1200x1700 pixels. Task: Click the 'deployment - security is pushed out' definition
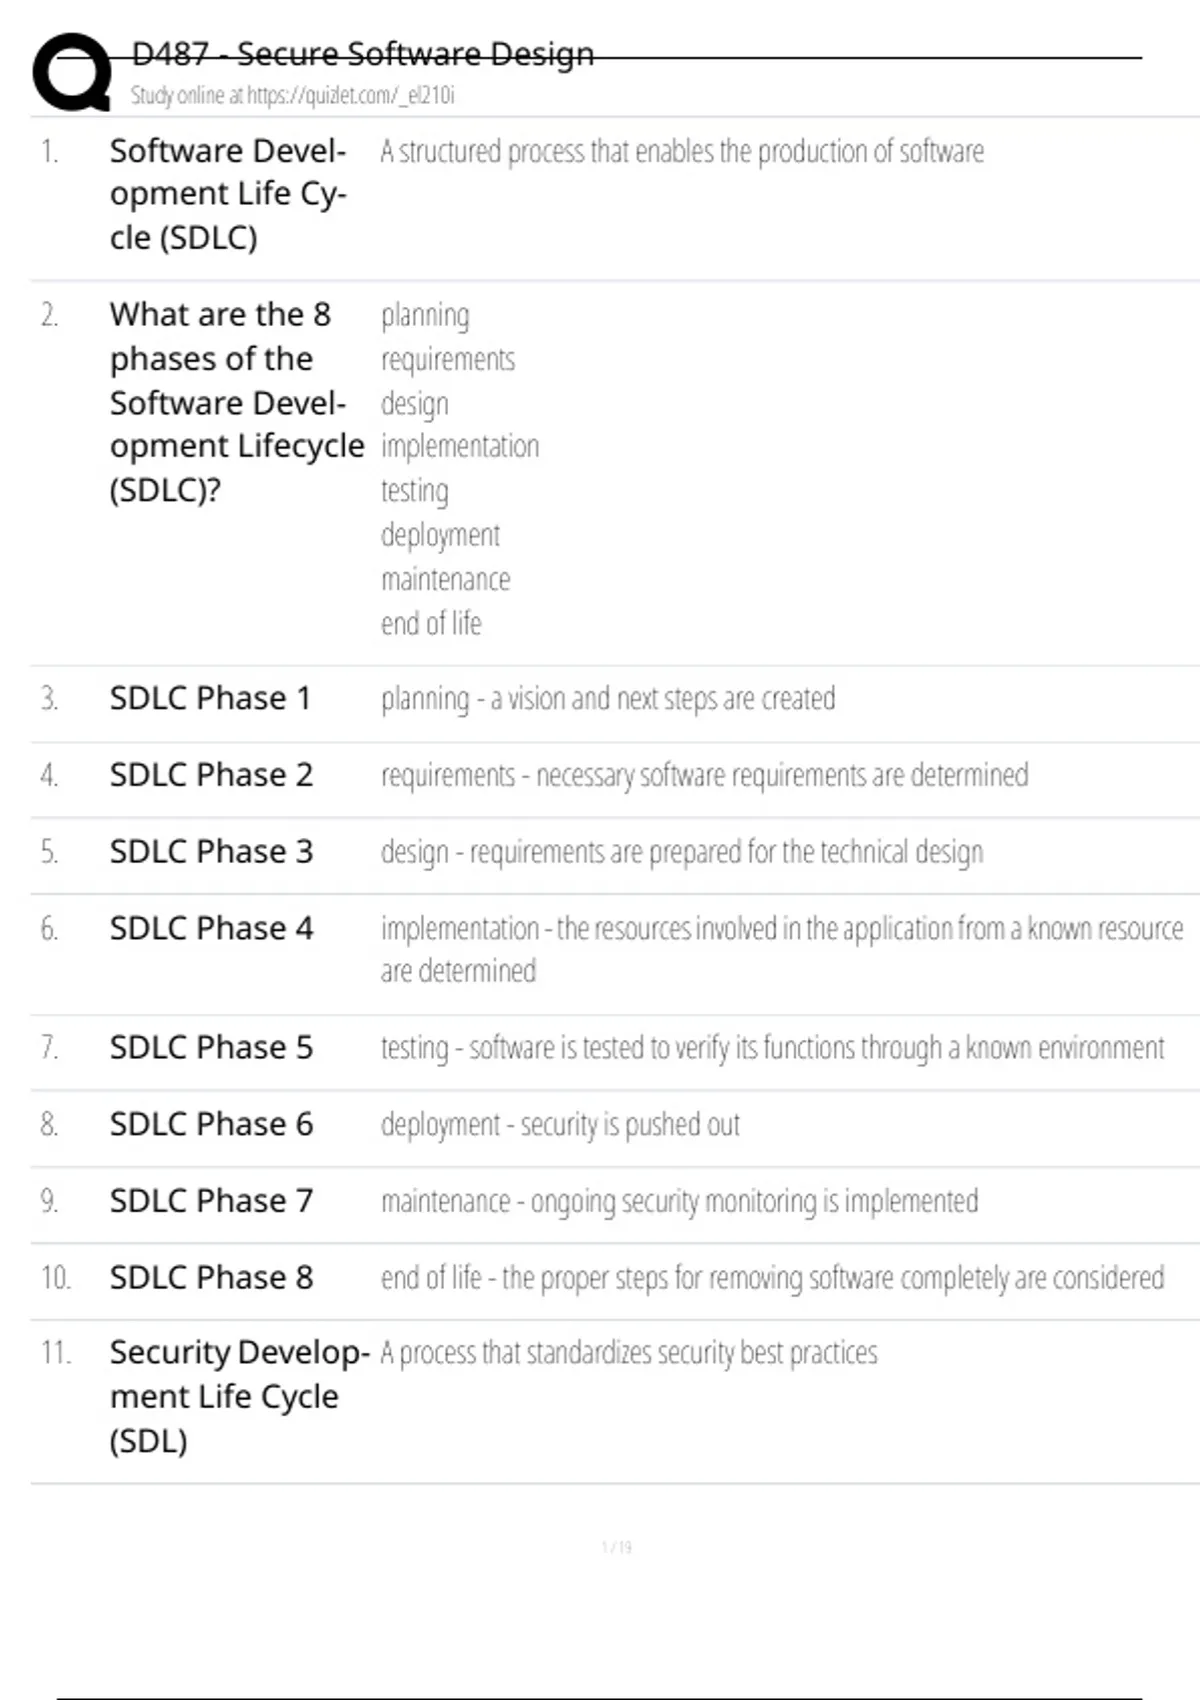tap(560, 1125)
